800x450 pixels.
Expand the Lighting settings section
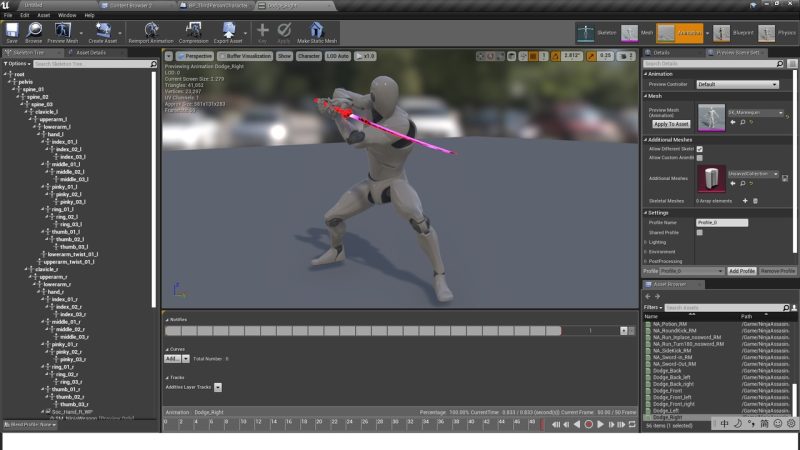657,242
